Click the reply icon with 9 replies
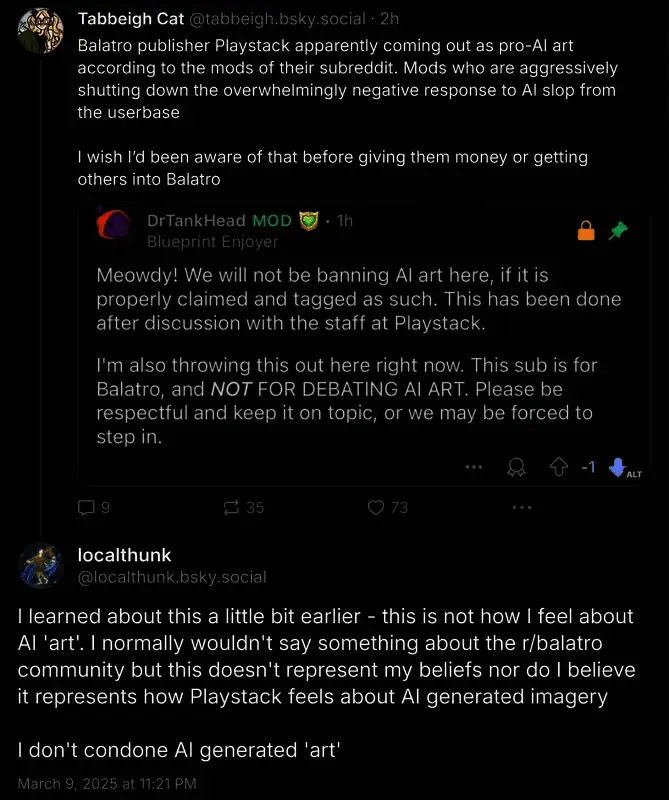The width and height of the screenshot is (669, 800). coord(86,507)
